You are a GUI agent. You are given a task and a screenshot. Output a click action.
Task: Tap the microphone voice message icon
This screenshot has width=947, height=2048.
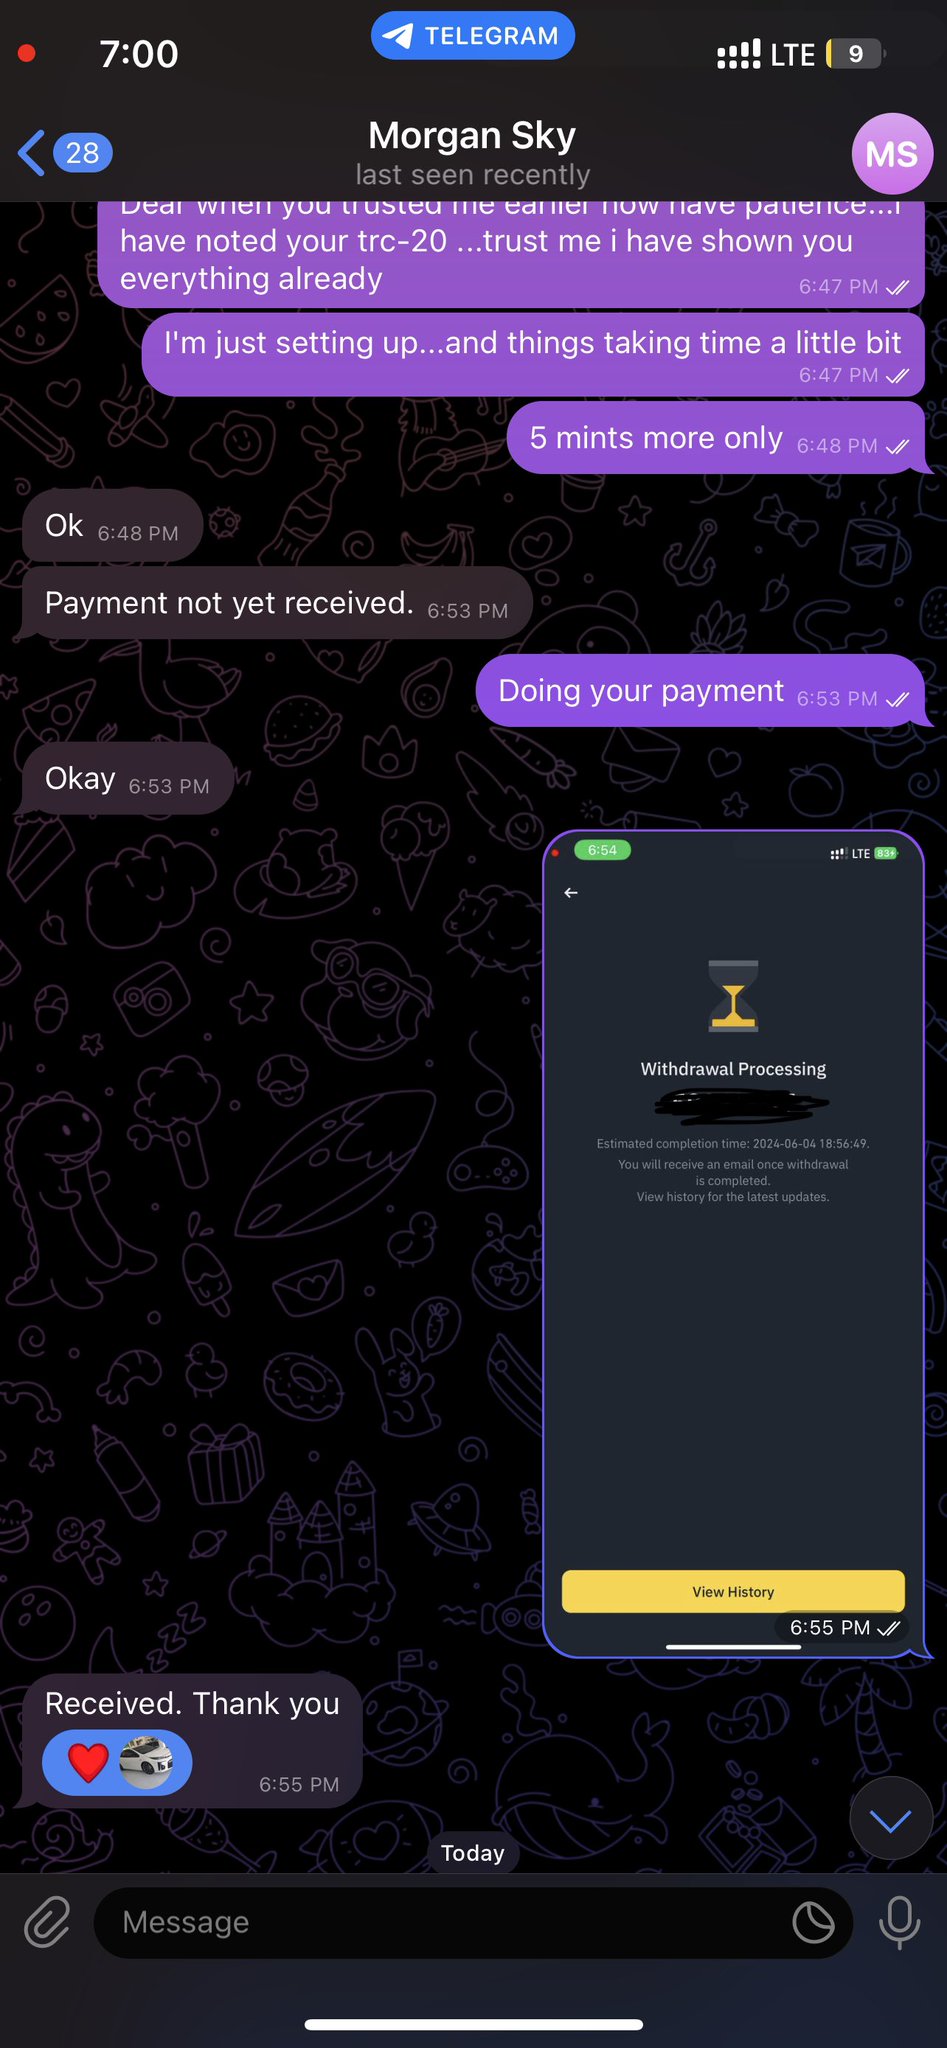(899, 1922)
